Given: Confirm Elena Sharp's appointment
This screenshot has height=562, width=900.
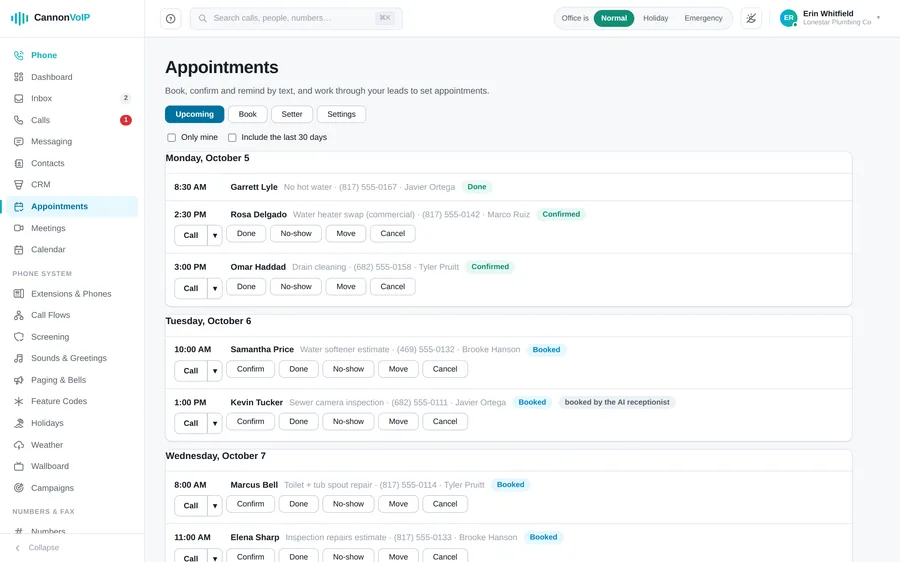Looking at the screenshot, I should pos(250,556).
